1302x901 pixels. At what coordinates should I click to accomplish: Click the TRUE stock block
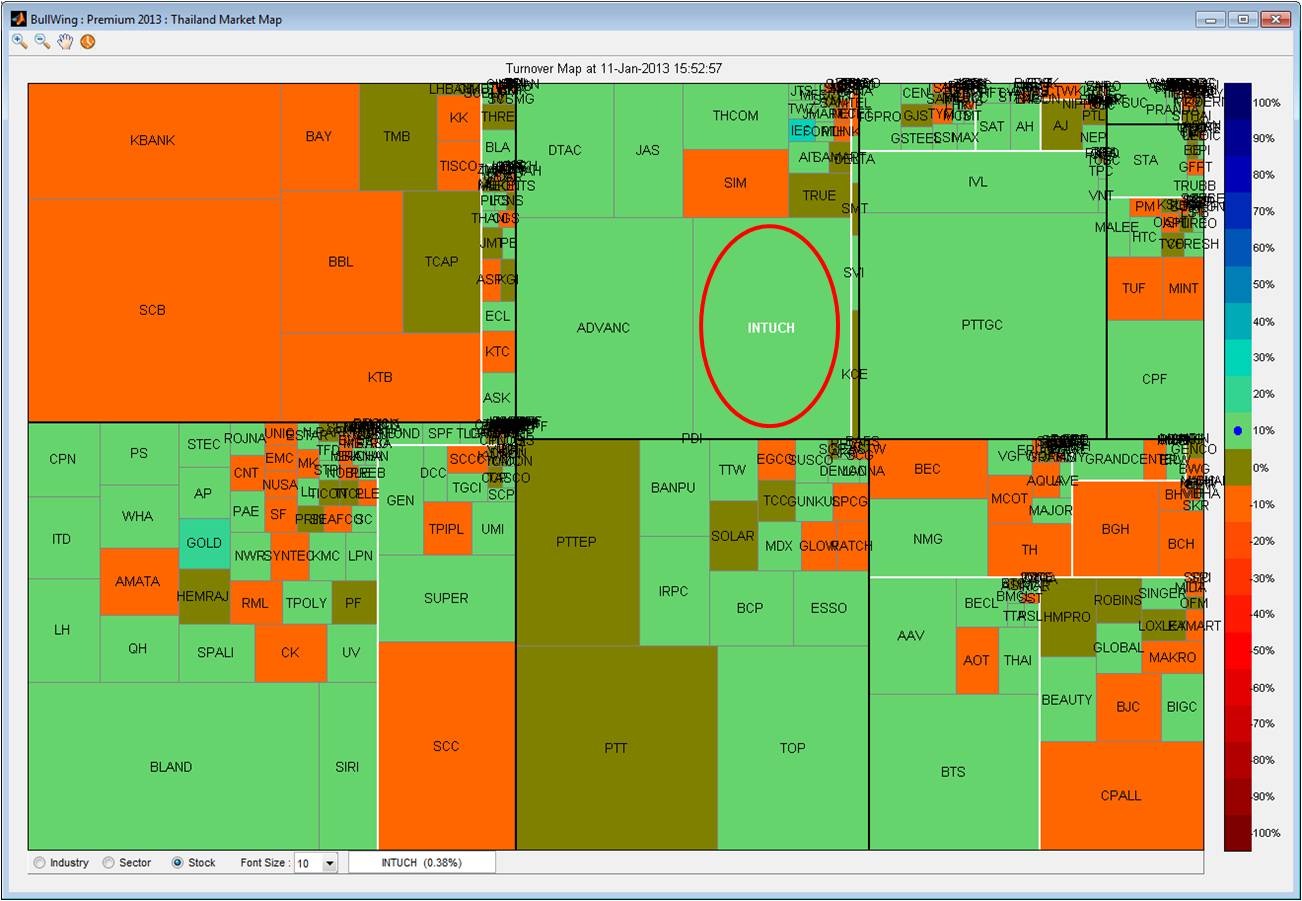tap(819, 196)
